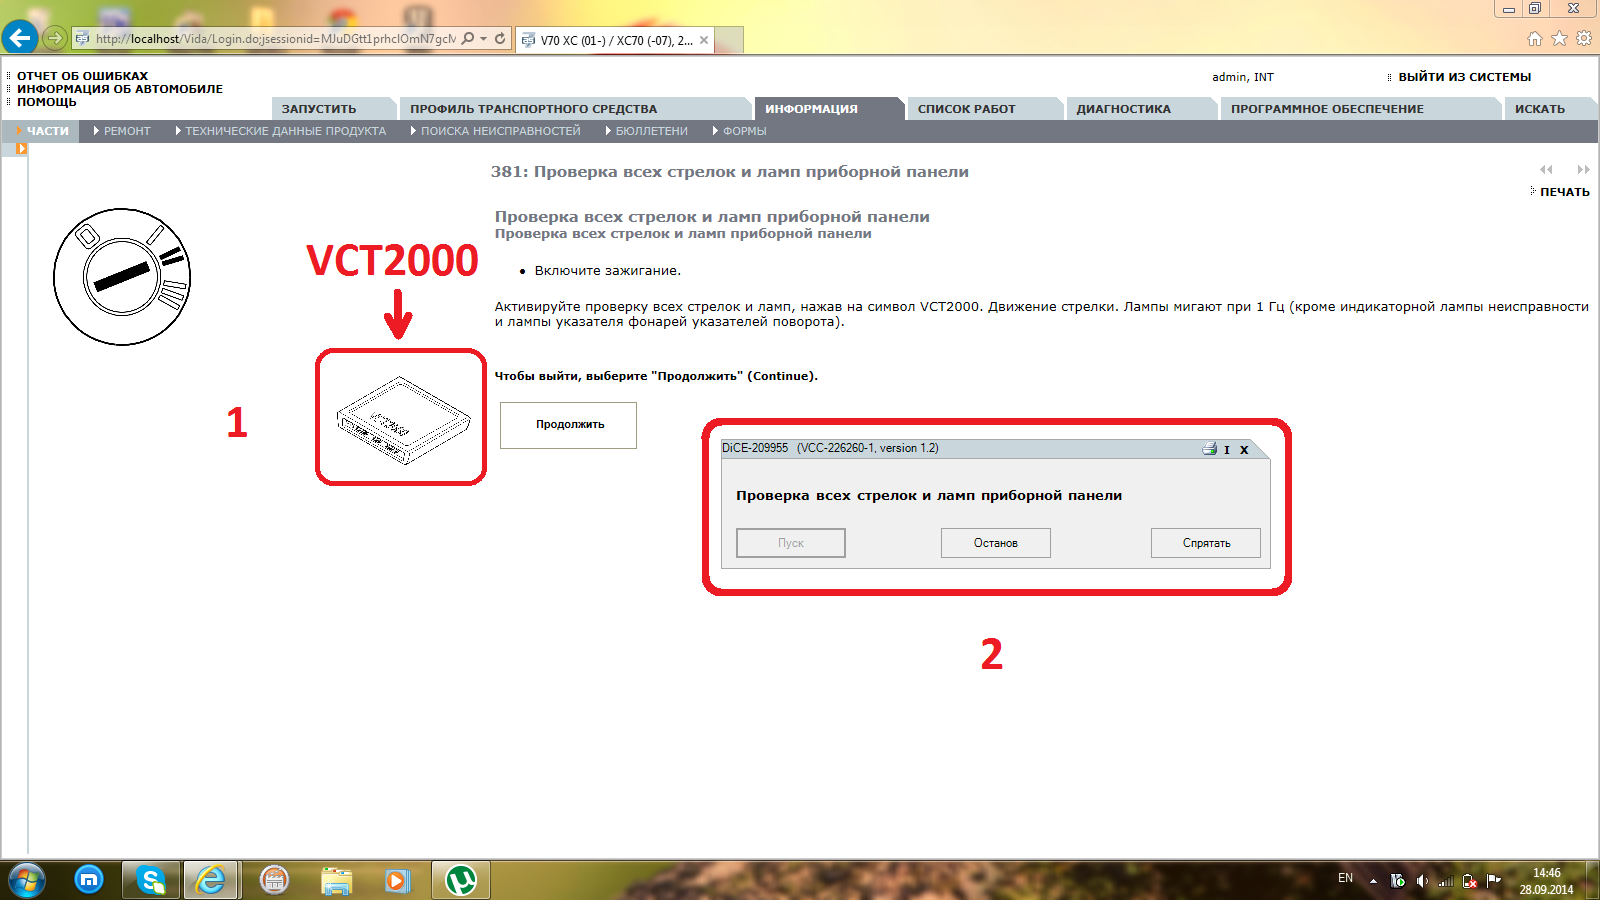Expand the БЮЛЛЕТЕНИ submenu

(646, 131)
